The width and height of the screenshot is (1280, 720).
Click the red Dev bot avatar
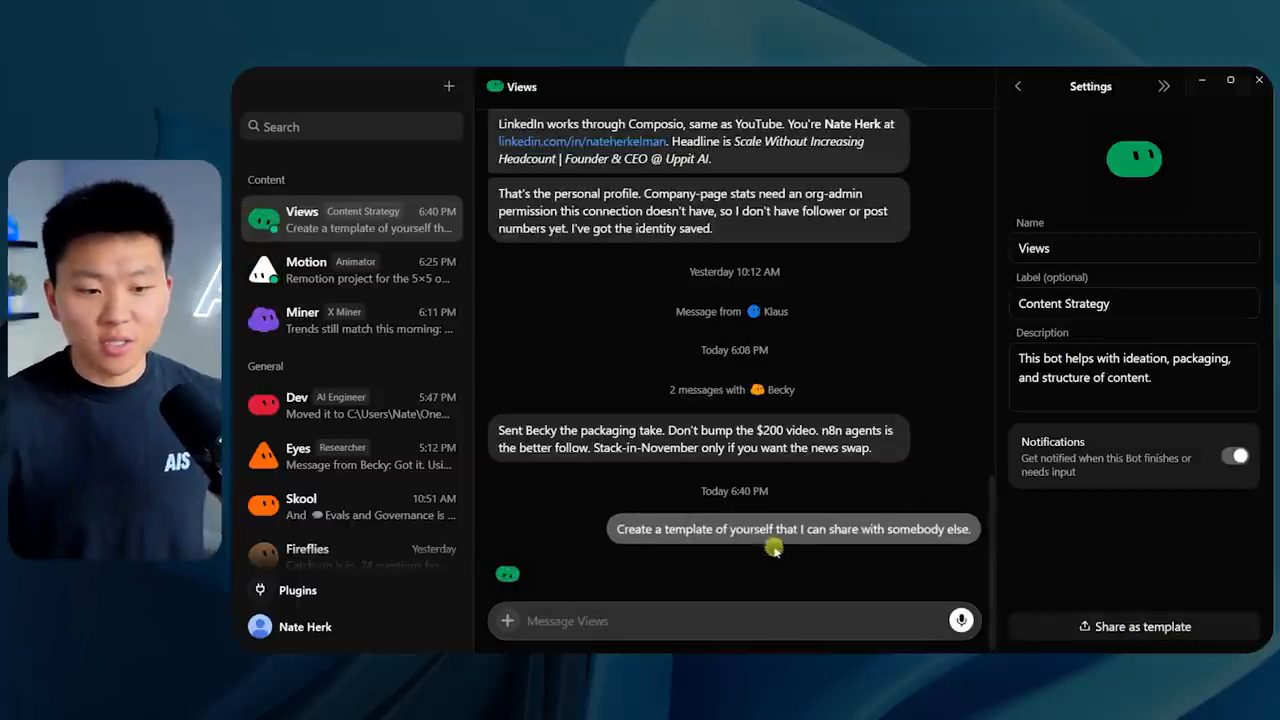pyautogui.click(x=263, y=405)
